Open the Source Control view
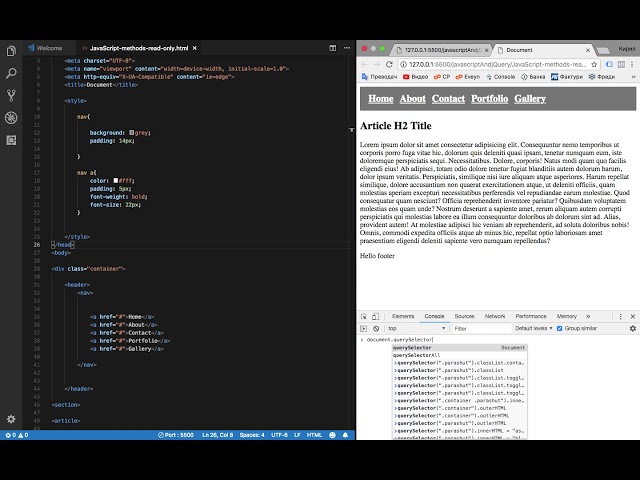The width and height of the screenshot is (640, 480). pyautogui.click(x=11, y=96)
